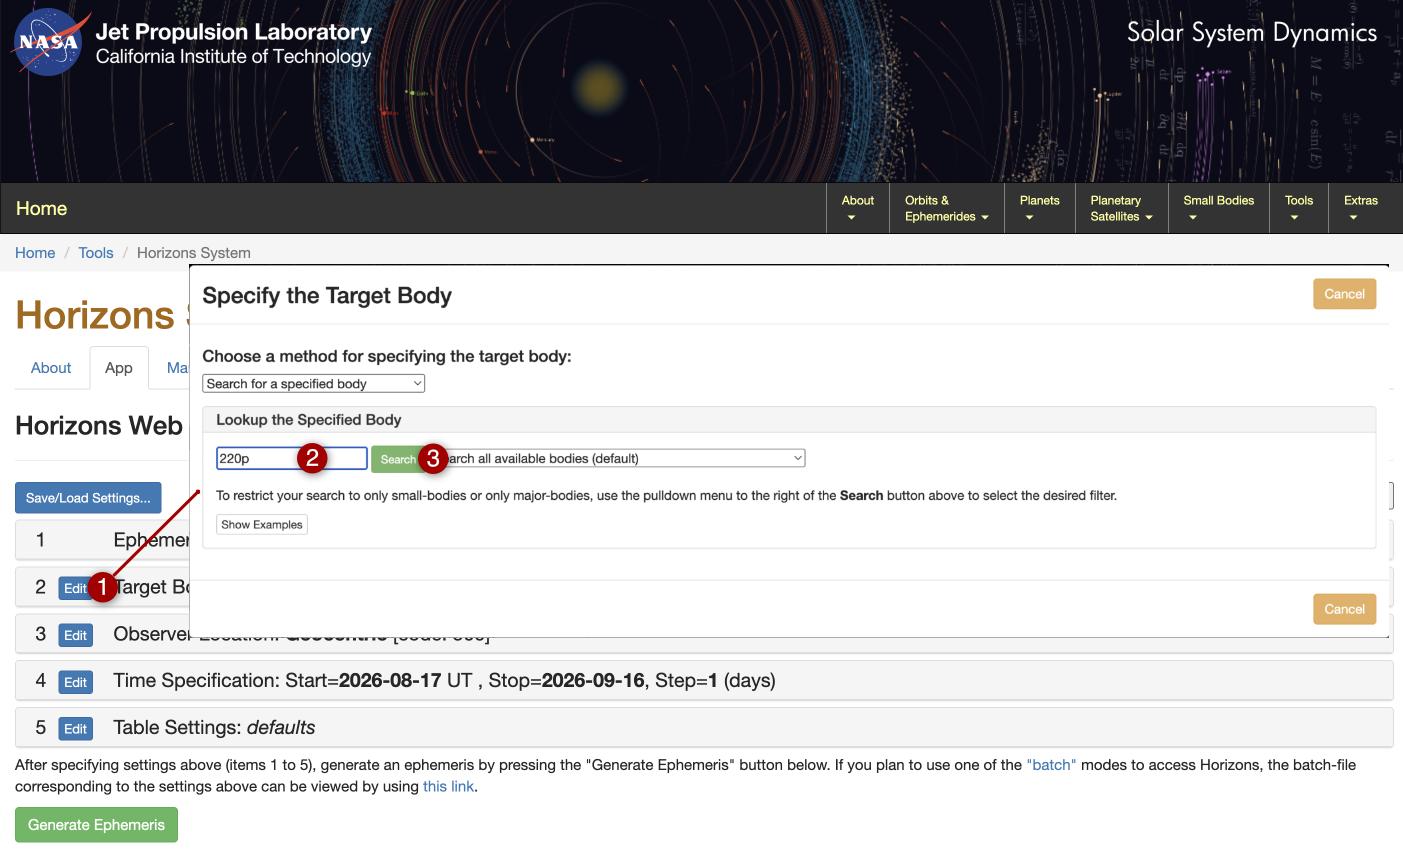Click Home in the dark navigation bar
The image size is (1403, 850).
42,208
